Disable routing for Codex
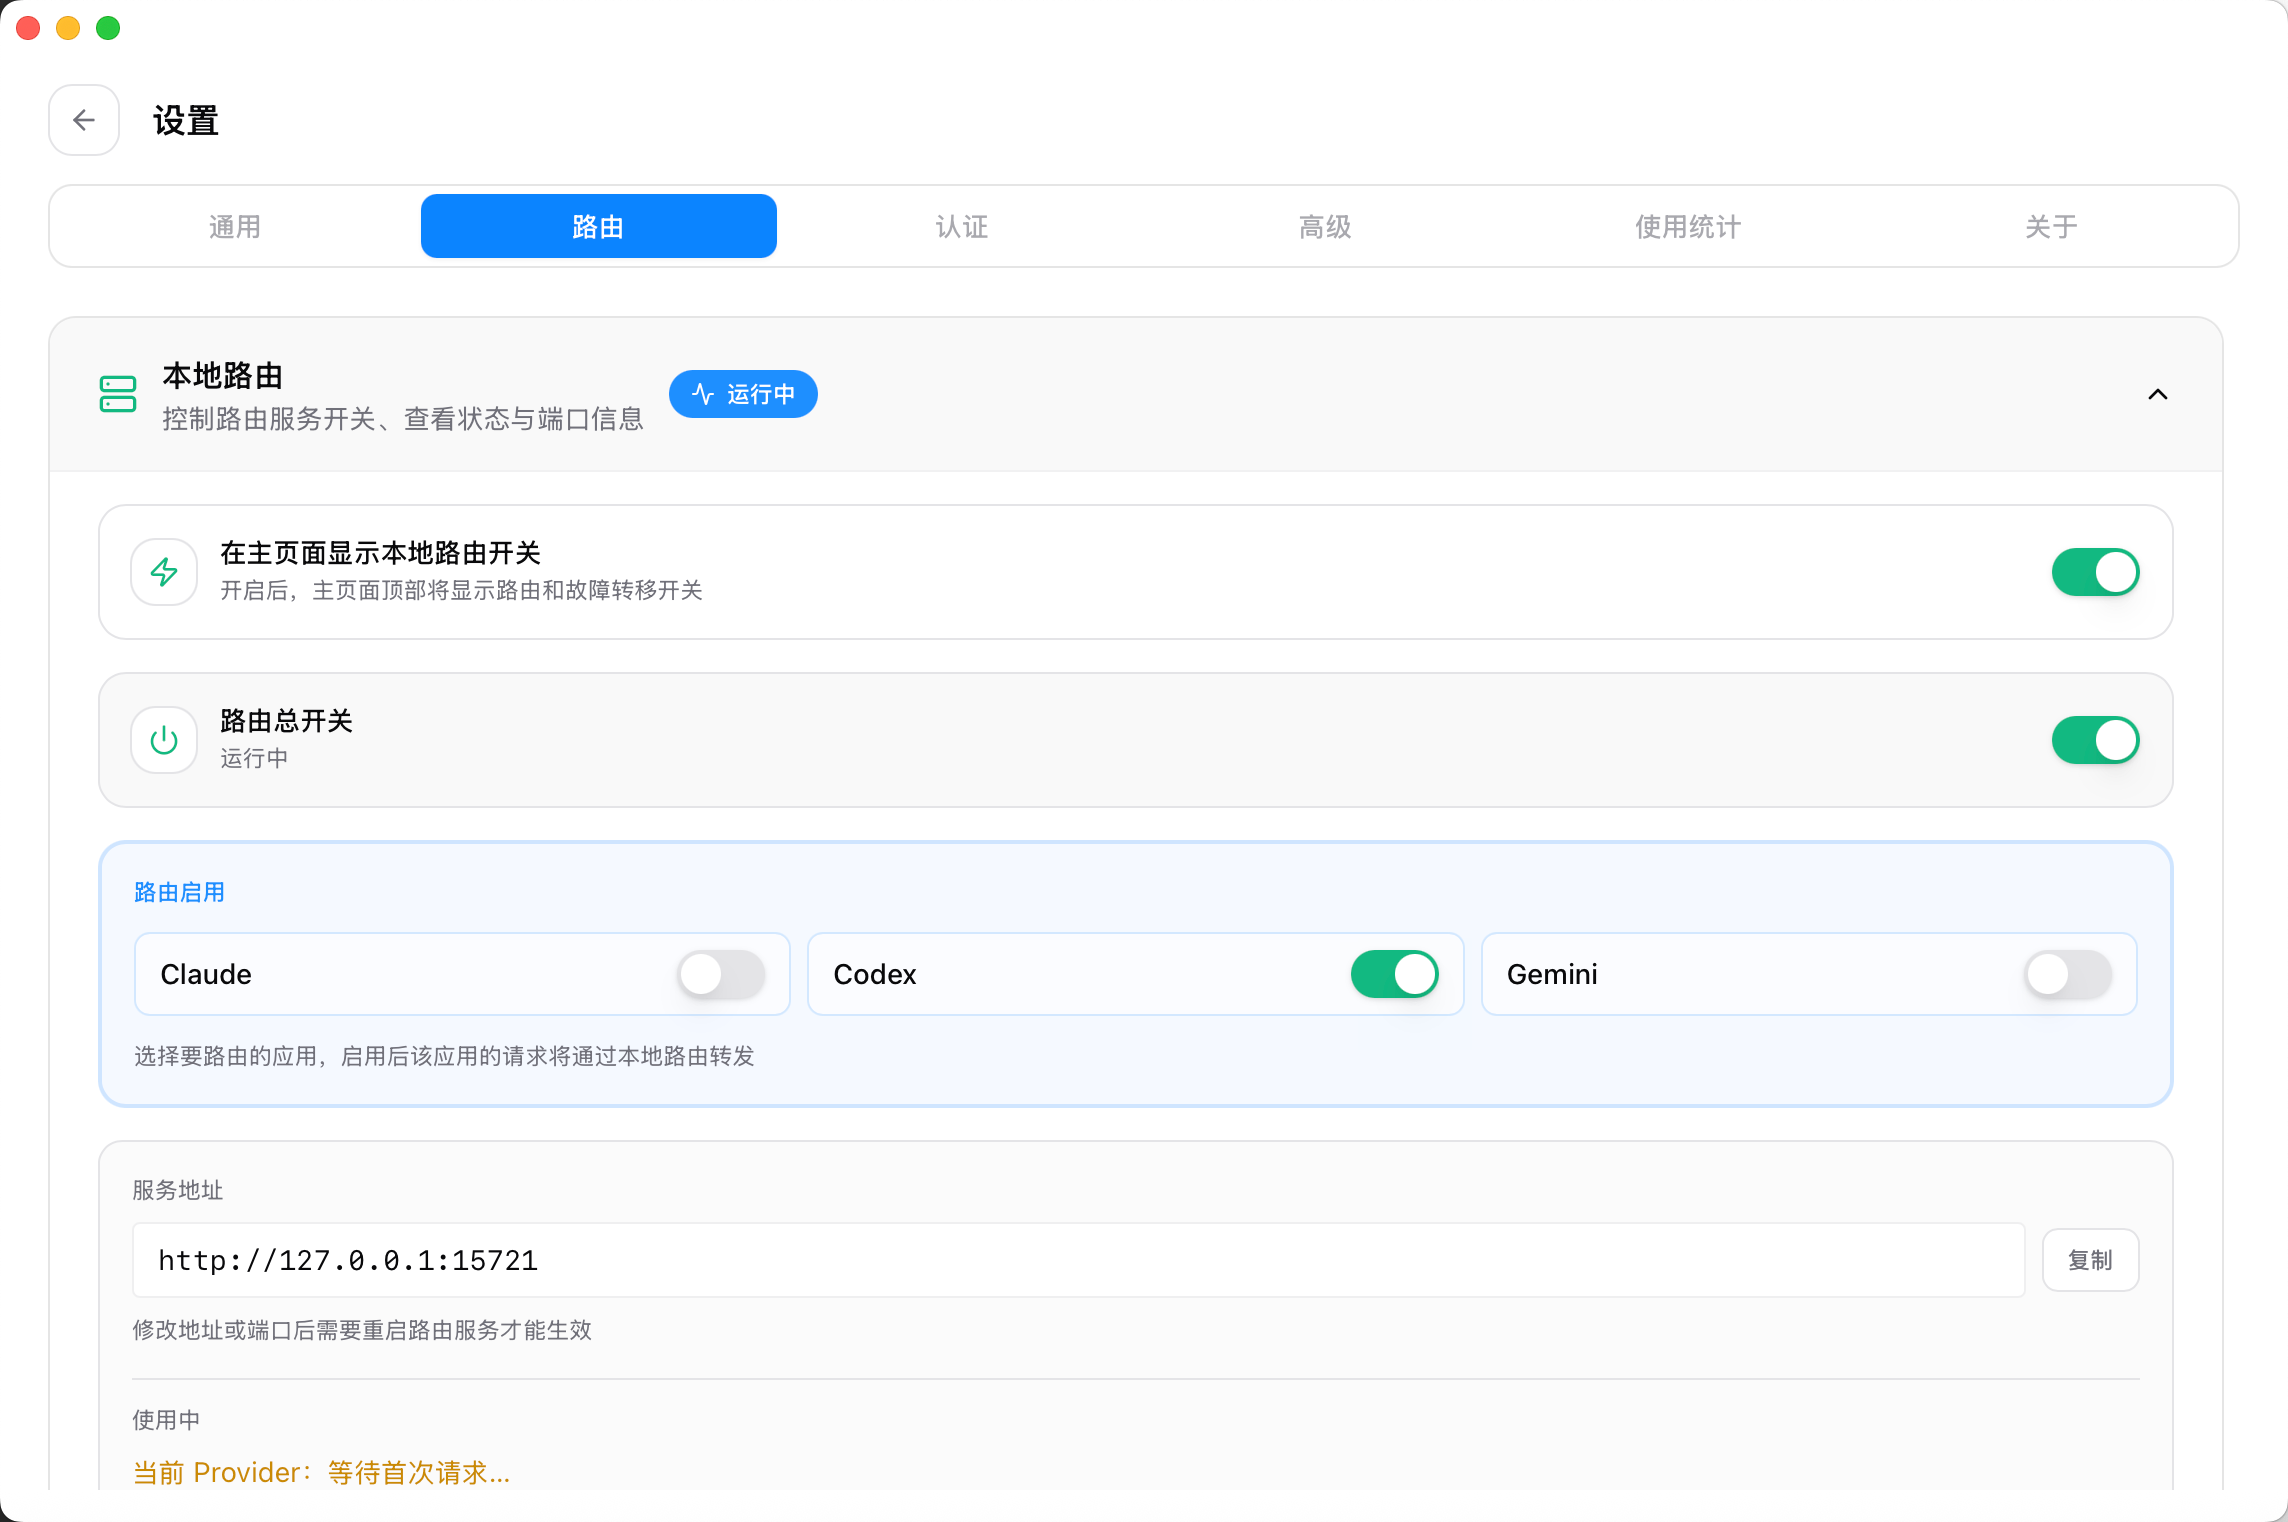 pos(1394,974)
